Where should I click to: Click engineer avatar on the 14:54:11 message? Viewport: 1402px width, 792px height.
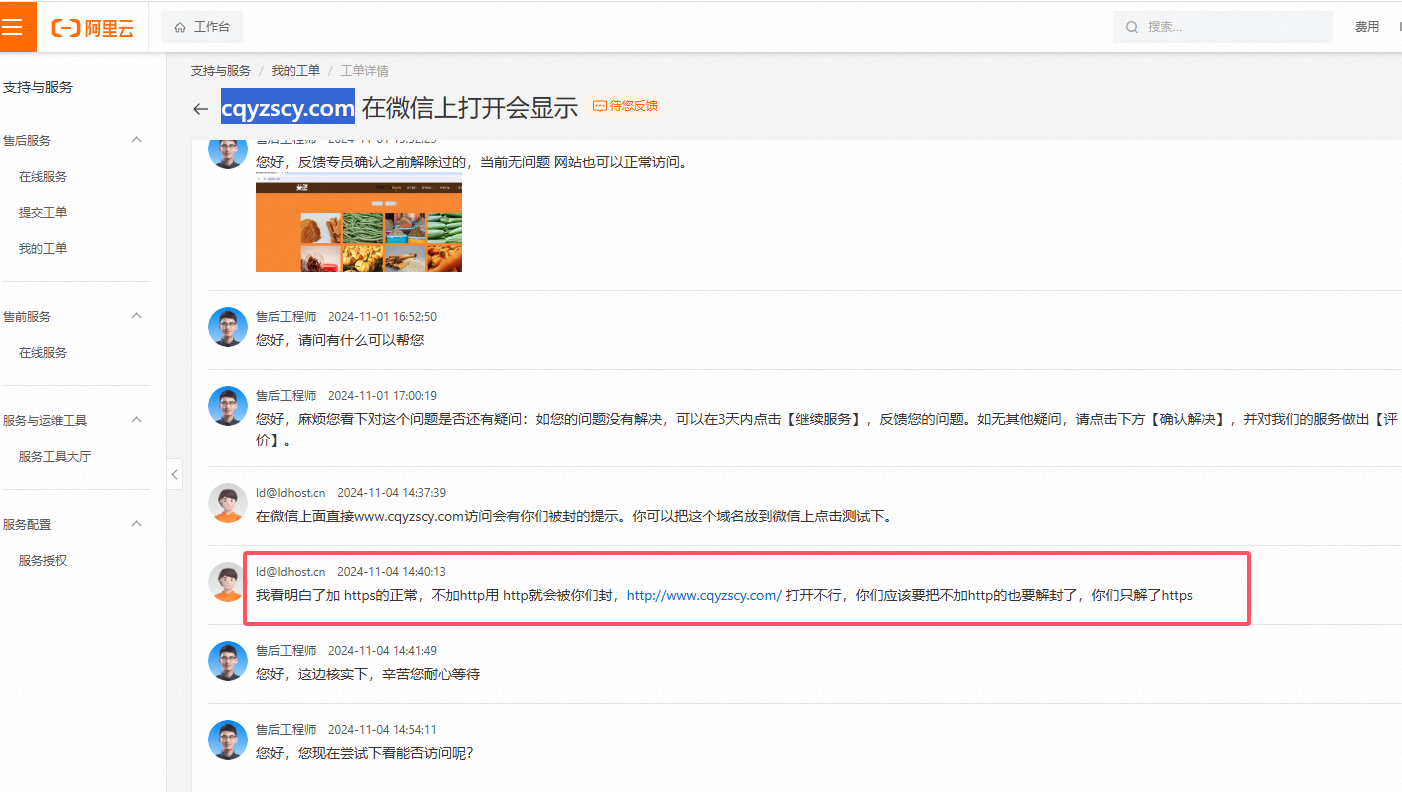click(x=228, y=740)
